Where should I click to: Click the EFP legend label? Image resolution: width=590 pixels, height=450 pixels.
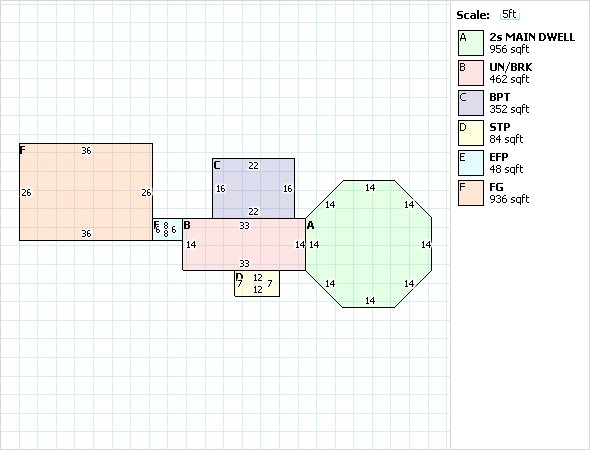click(499, 157)
